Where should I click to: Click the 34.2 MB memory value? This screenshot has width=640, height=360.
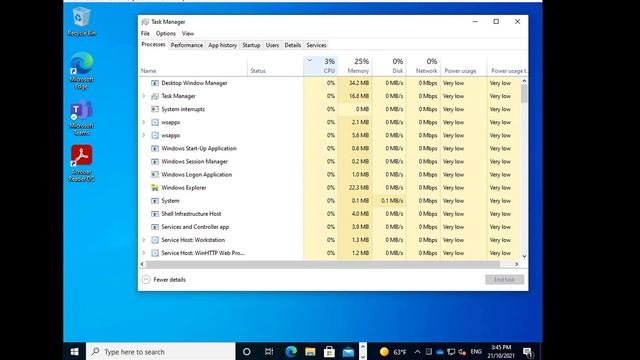point(359,83)
